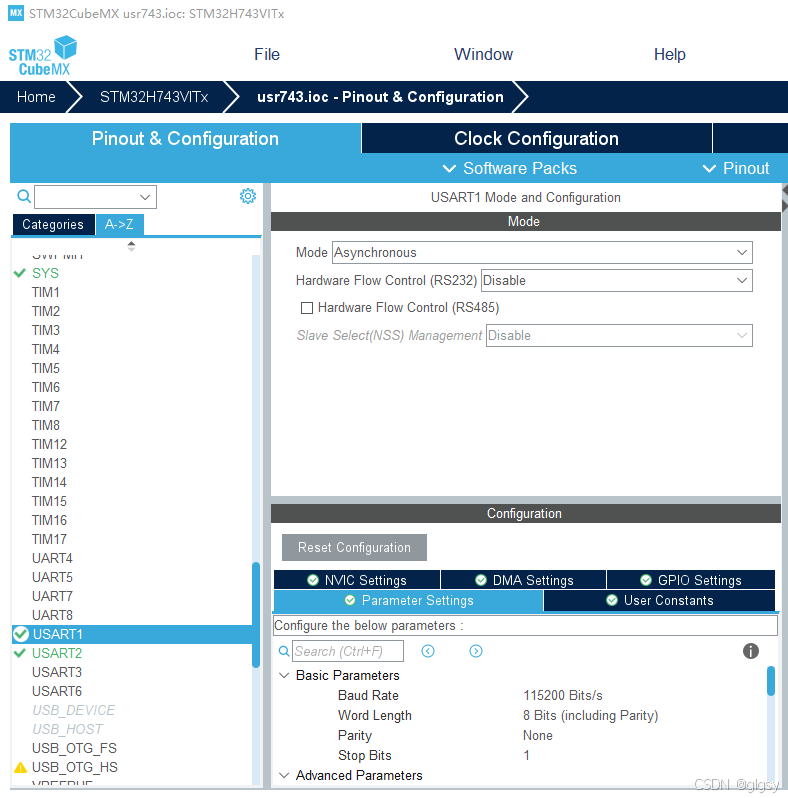Select TIM1 in the peripheral list
The height and width of the screenshot is (798, 788).
(46, 292)
